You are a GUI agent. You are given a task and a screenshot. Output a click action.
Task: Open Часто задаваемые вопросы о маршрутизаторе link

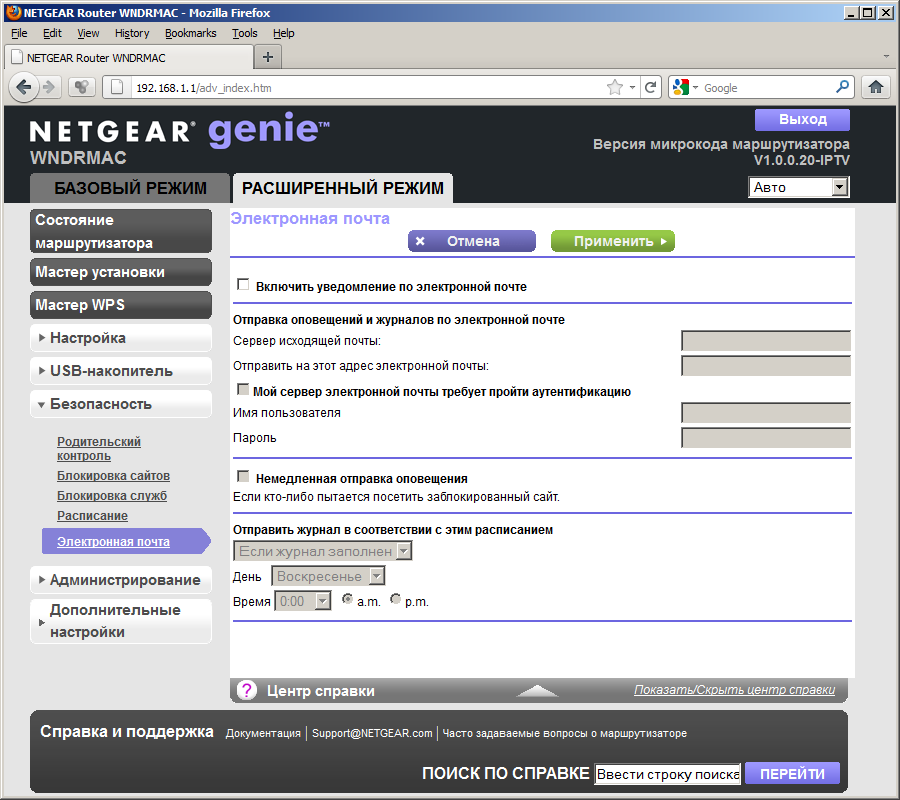564,733
